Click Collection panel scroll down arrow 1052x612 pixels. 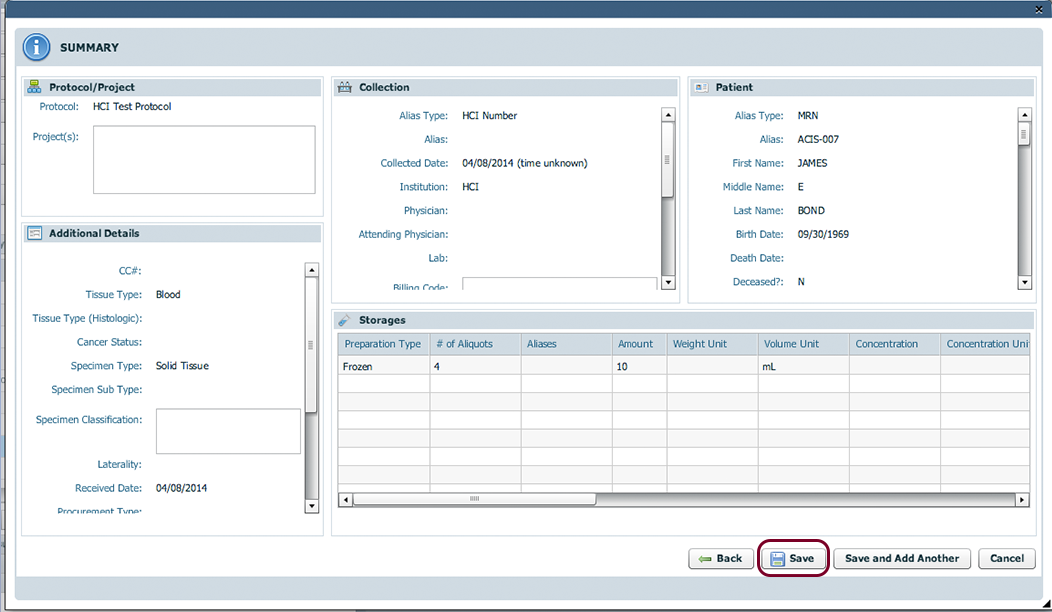click(x=668, y=283)
